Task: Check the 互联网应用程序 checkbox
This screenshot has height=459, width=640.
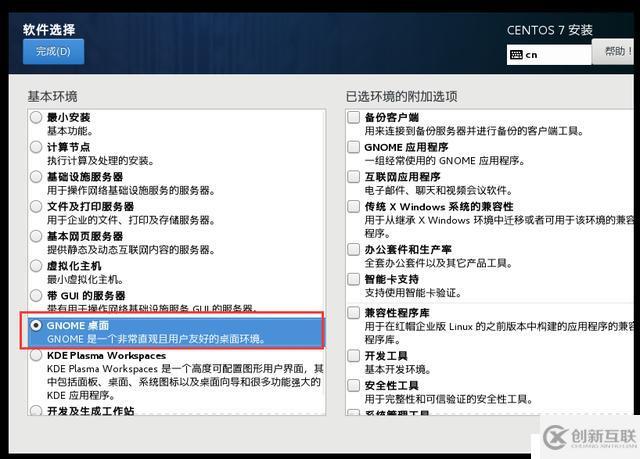Action: (353, 177)
